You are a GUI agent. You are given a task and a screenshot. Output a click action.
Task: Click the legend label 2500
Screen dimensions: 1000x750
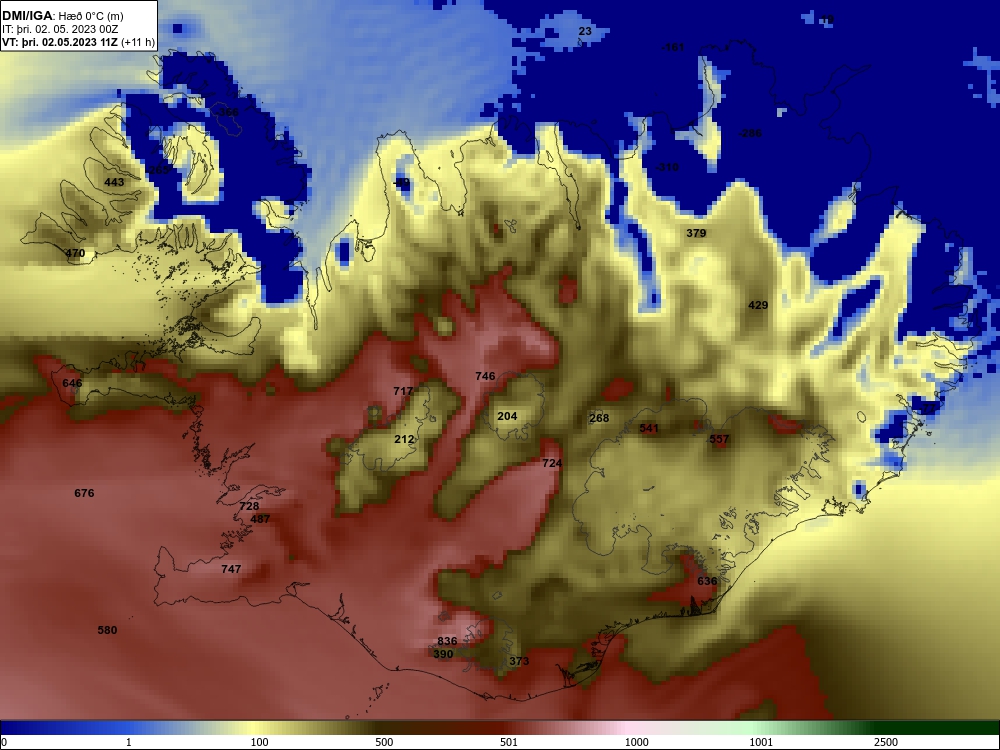(x=886, y=742)
